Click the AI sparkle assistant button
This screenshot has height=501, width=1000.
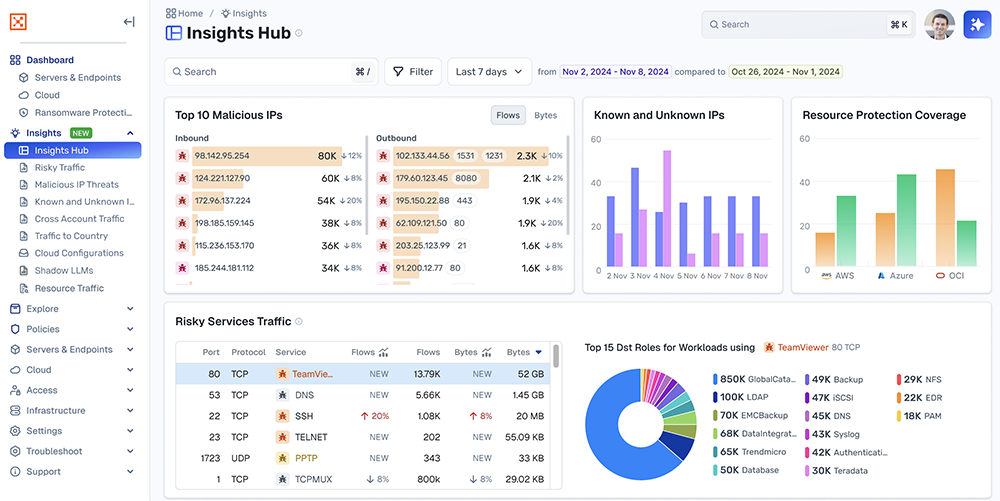tap(977, 25)
